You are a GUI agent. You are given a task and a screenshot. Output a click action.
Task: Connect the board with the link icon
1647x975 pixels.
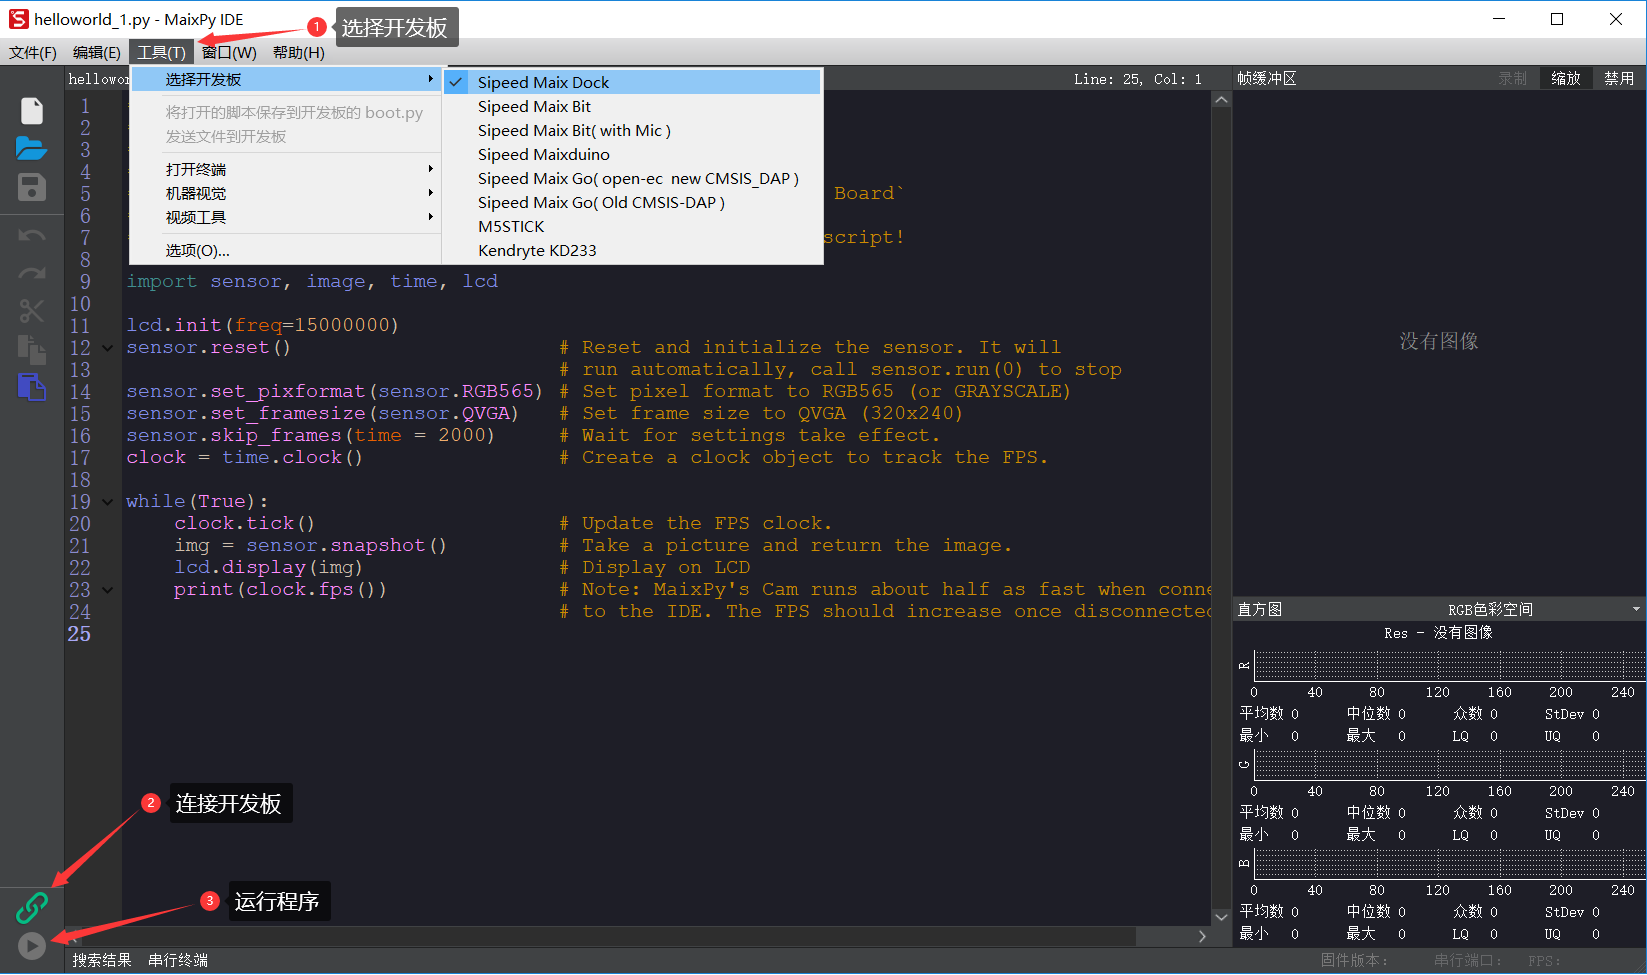tap(32, 907)
